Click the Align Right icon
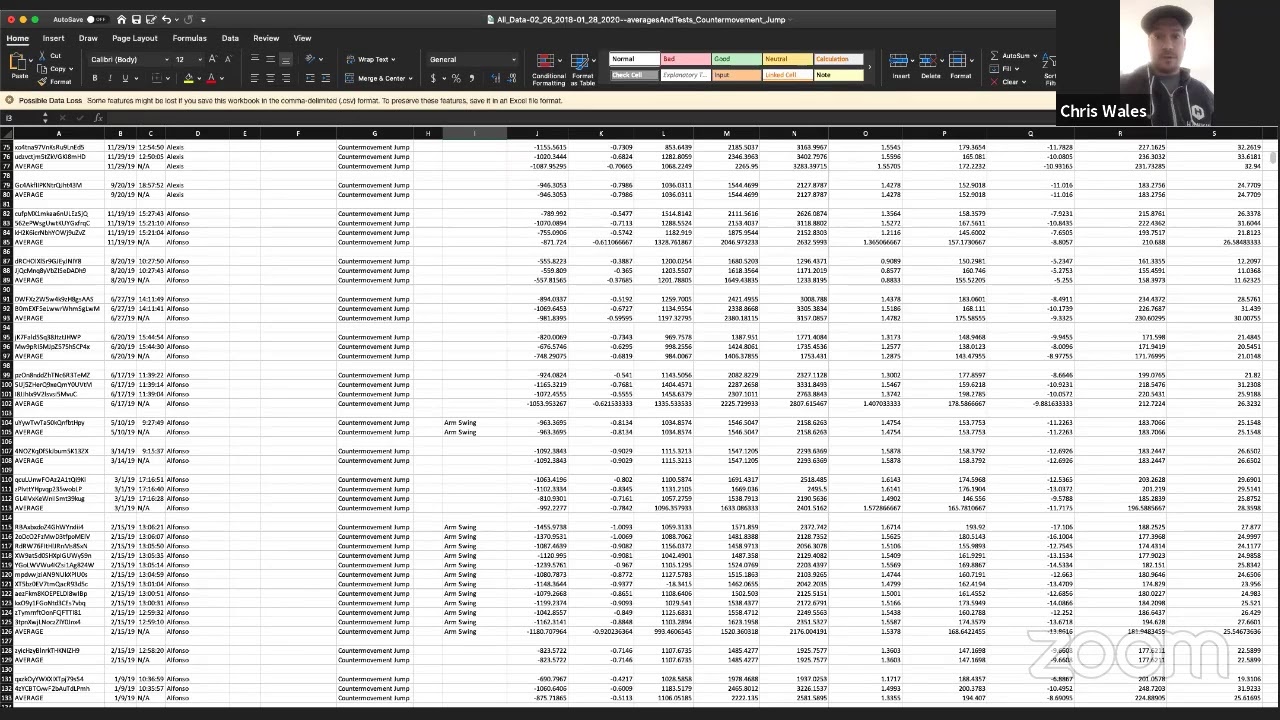The image size is (1280, 720). coord(285,78)
